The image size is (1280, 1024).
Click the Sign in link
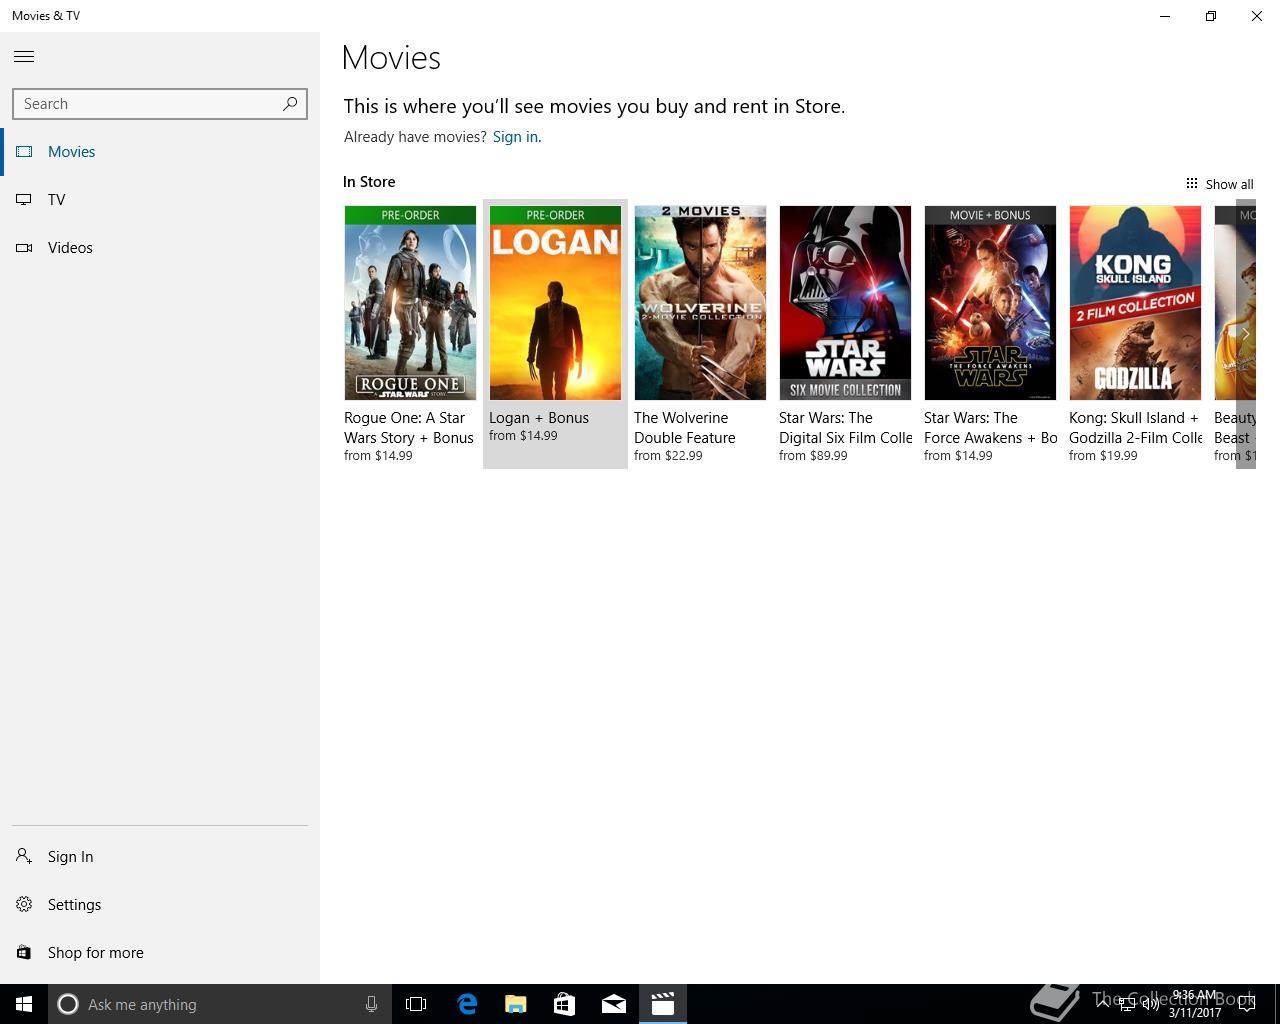coord(515,137)
